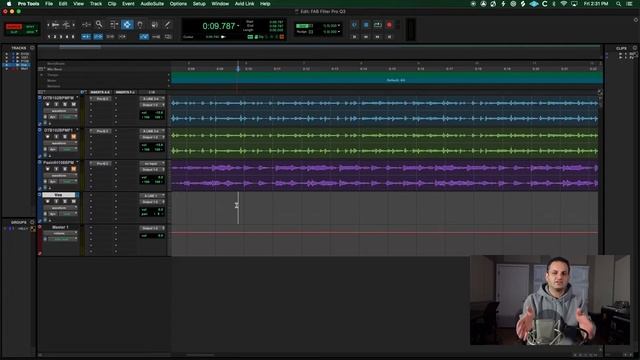Enable Shuffle edit mode

pyautogui.click(x=13, y=27)
